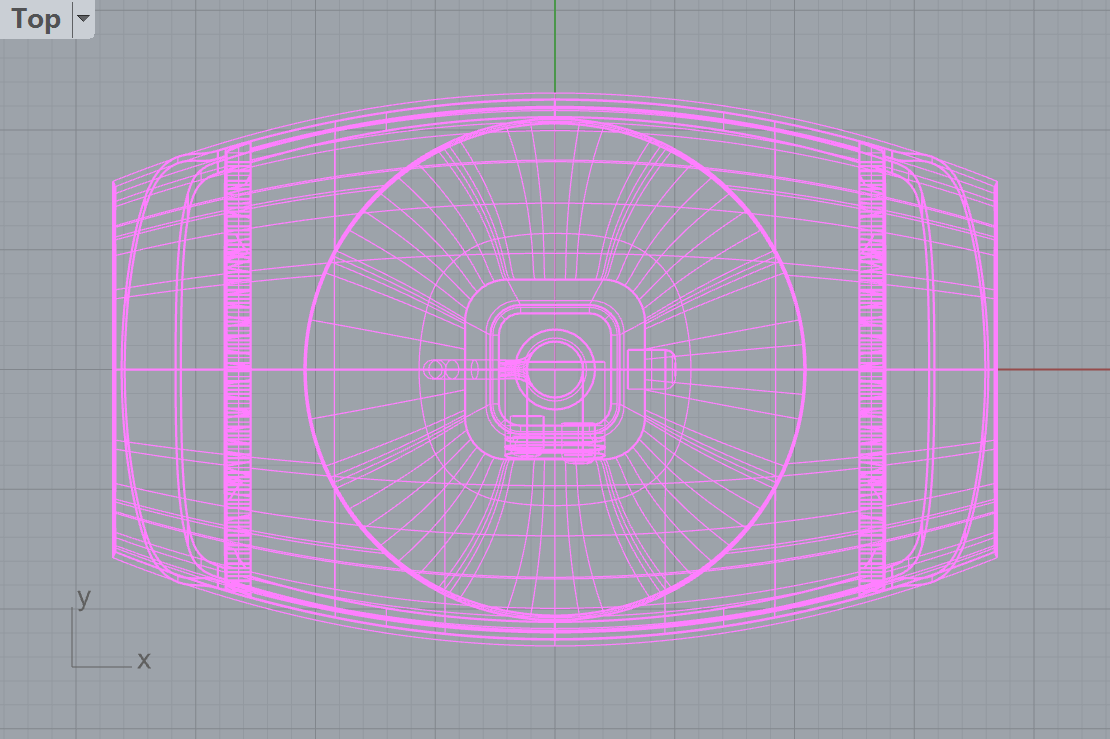Screen dimensions: 1110x739
Task: Click the red X axis line right of model
Action: [x=1050, y=369]
